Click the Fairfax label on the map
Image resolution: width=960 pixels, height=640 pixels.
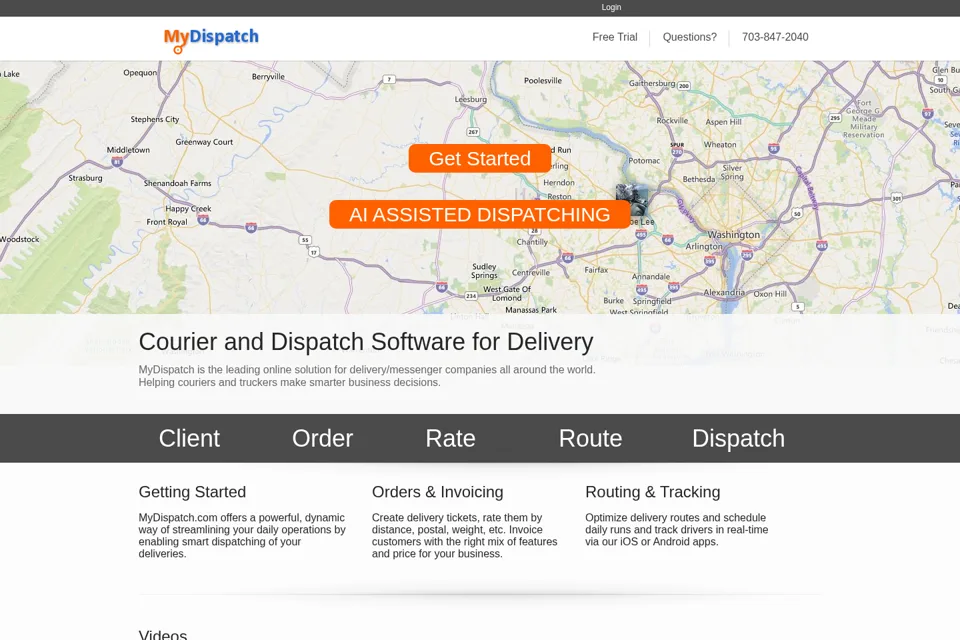click(x=596, y=269)
